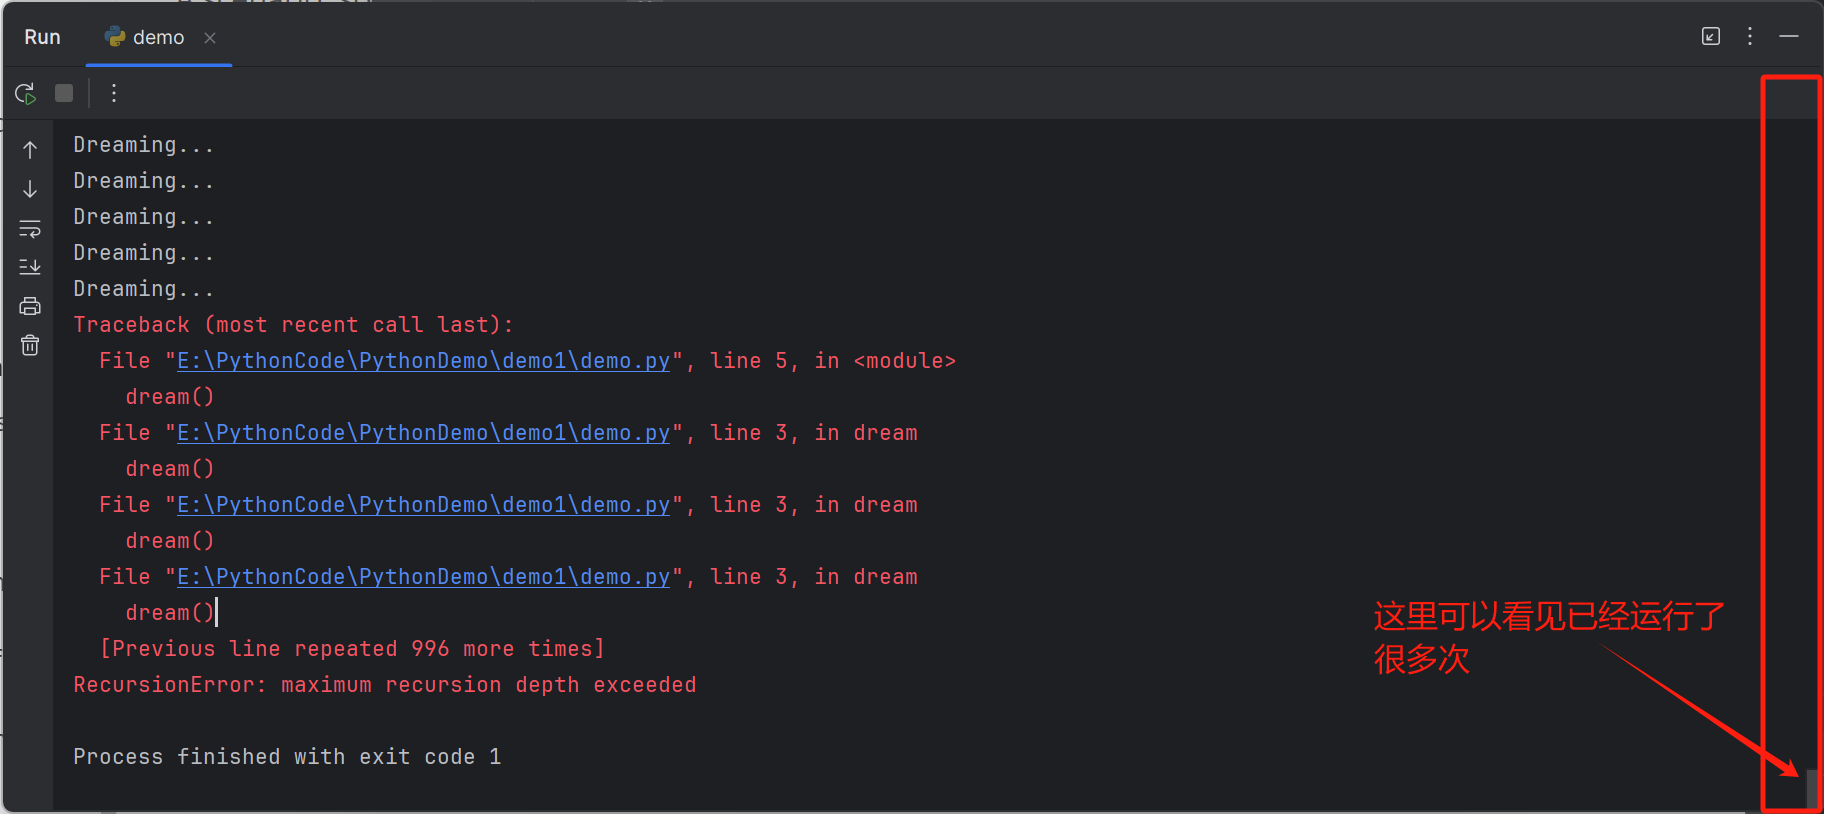The image size is (1824, 814).
Task: Click the first 'Dreaming...' output line
Action: (x=143, y=145)
